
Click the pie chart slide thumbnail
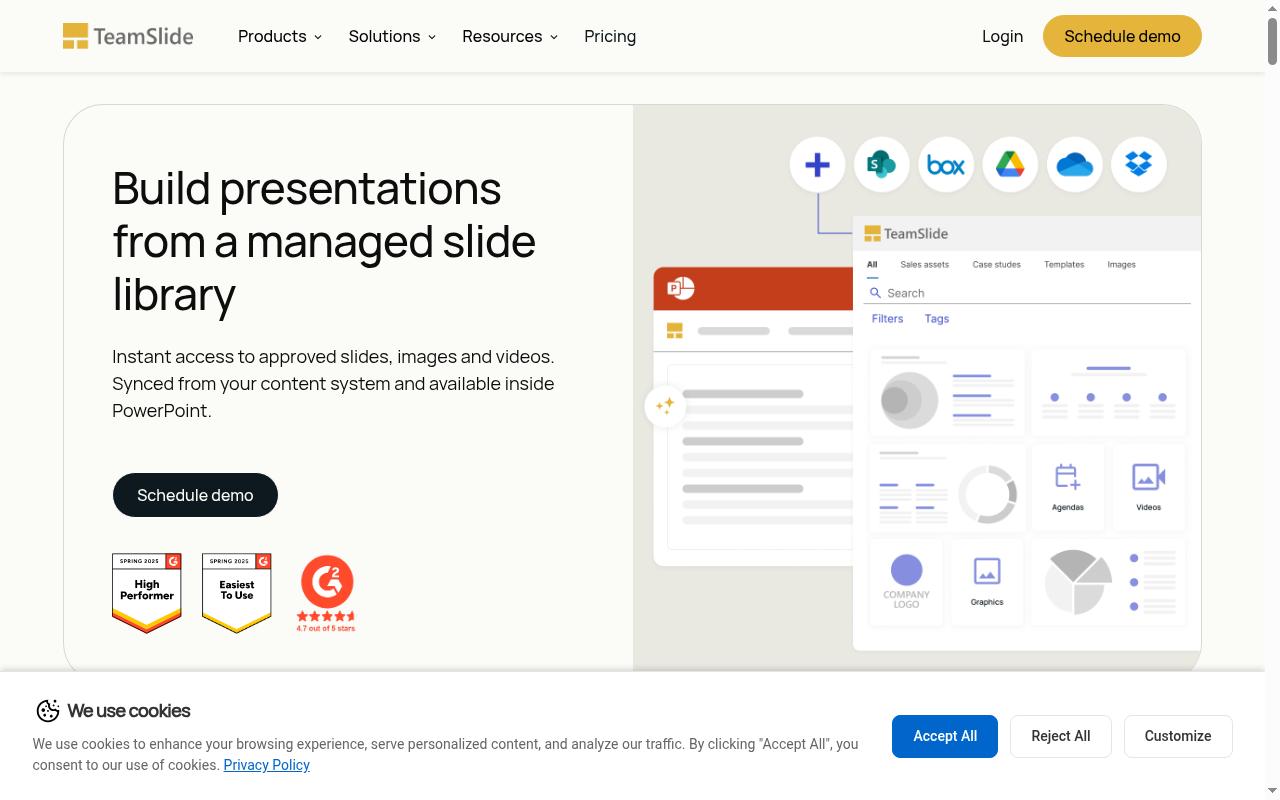pos(1109,582)
